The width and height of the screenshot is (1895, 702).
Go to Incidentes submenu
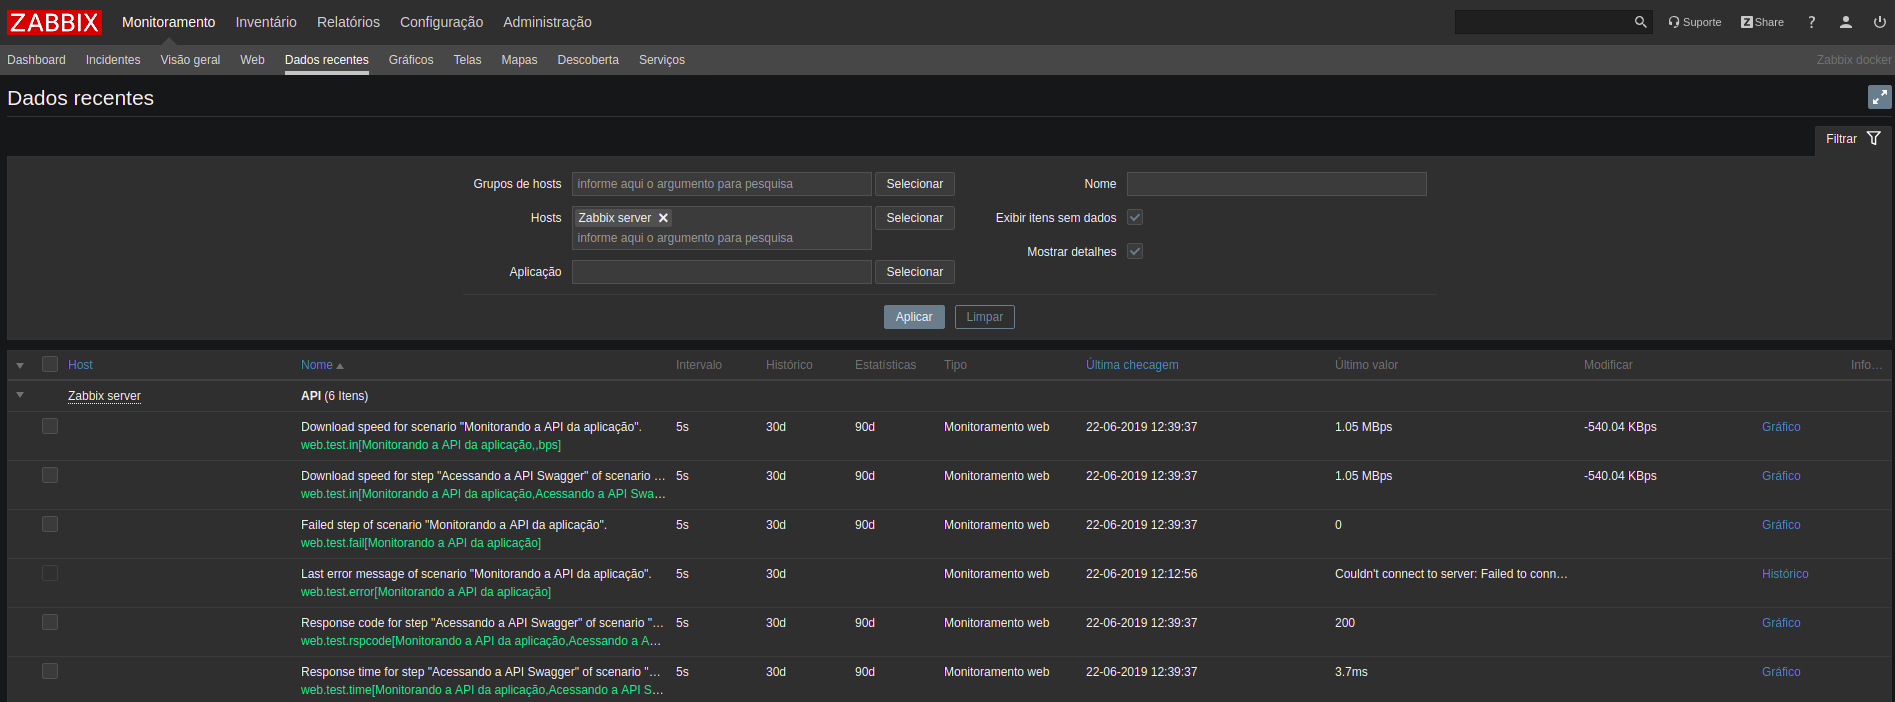click(x=113, y=60)
